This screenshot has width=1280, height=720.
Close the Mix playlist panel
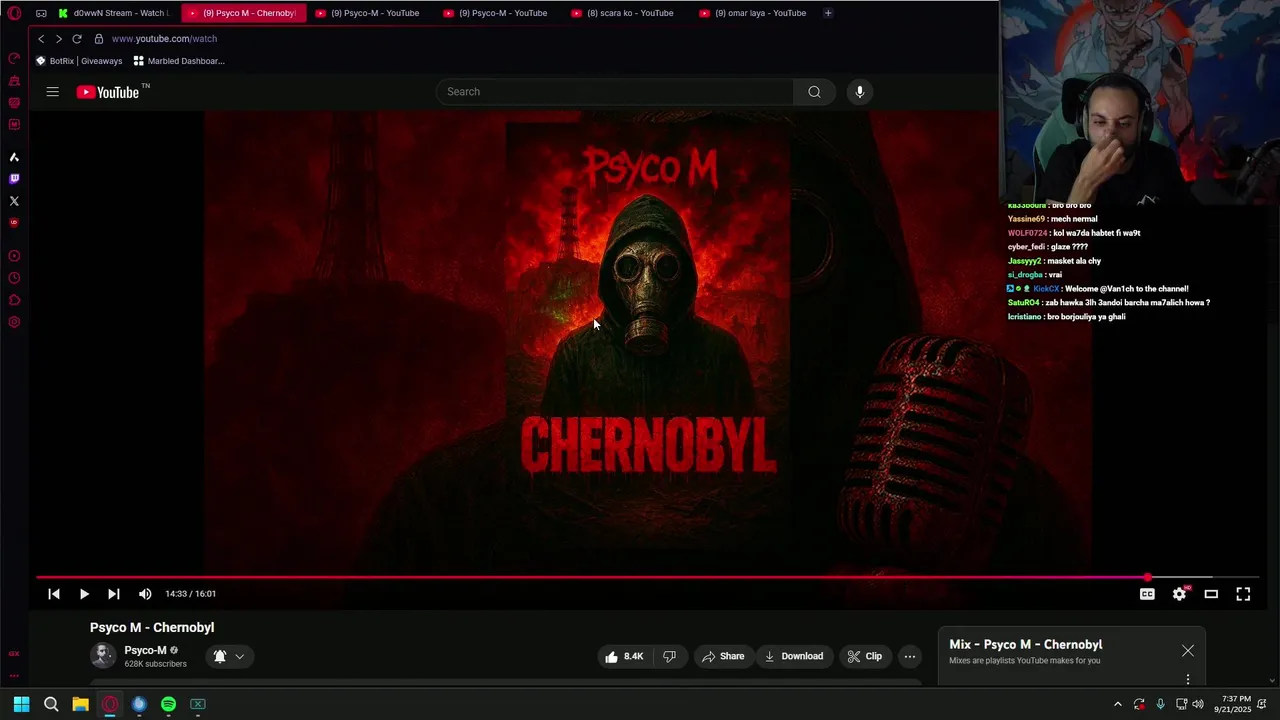1187,651
